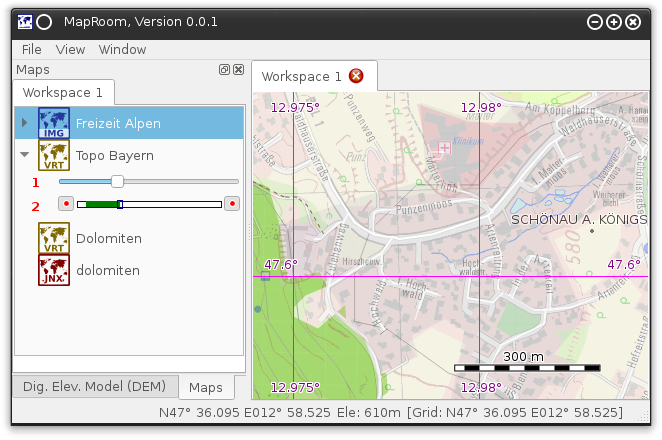The width and height of the screenshot is (662, 440).
Task: Open the View menu
Action: coord(70,49)
